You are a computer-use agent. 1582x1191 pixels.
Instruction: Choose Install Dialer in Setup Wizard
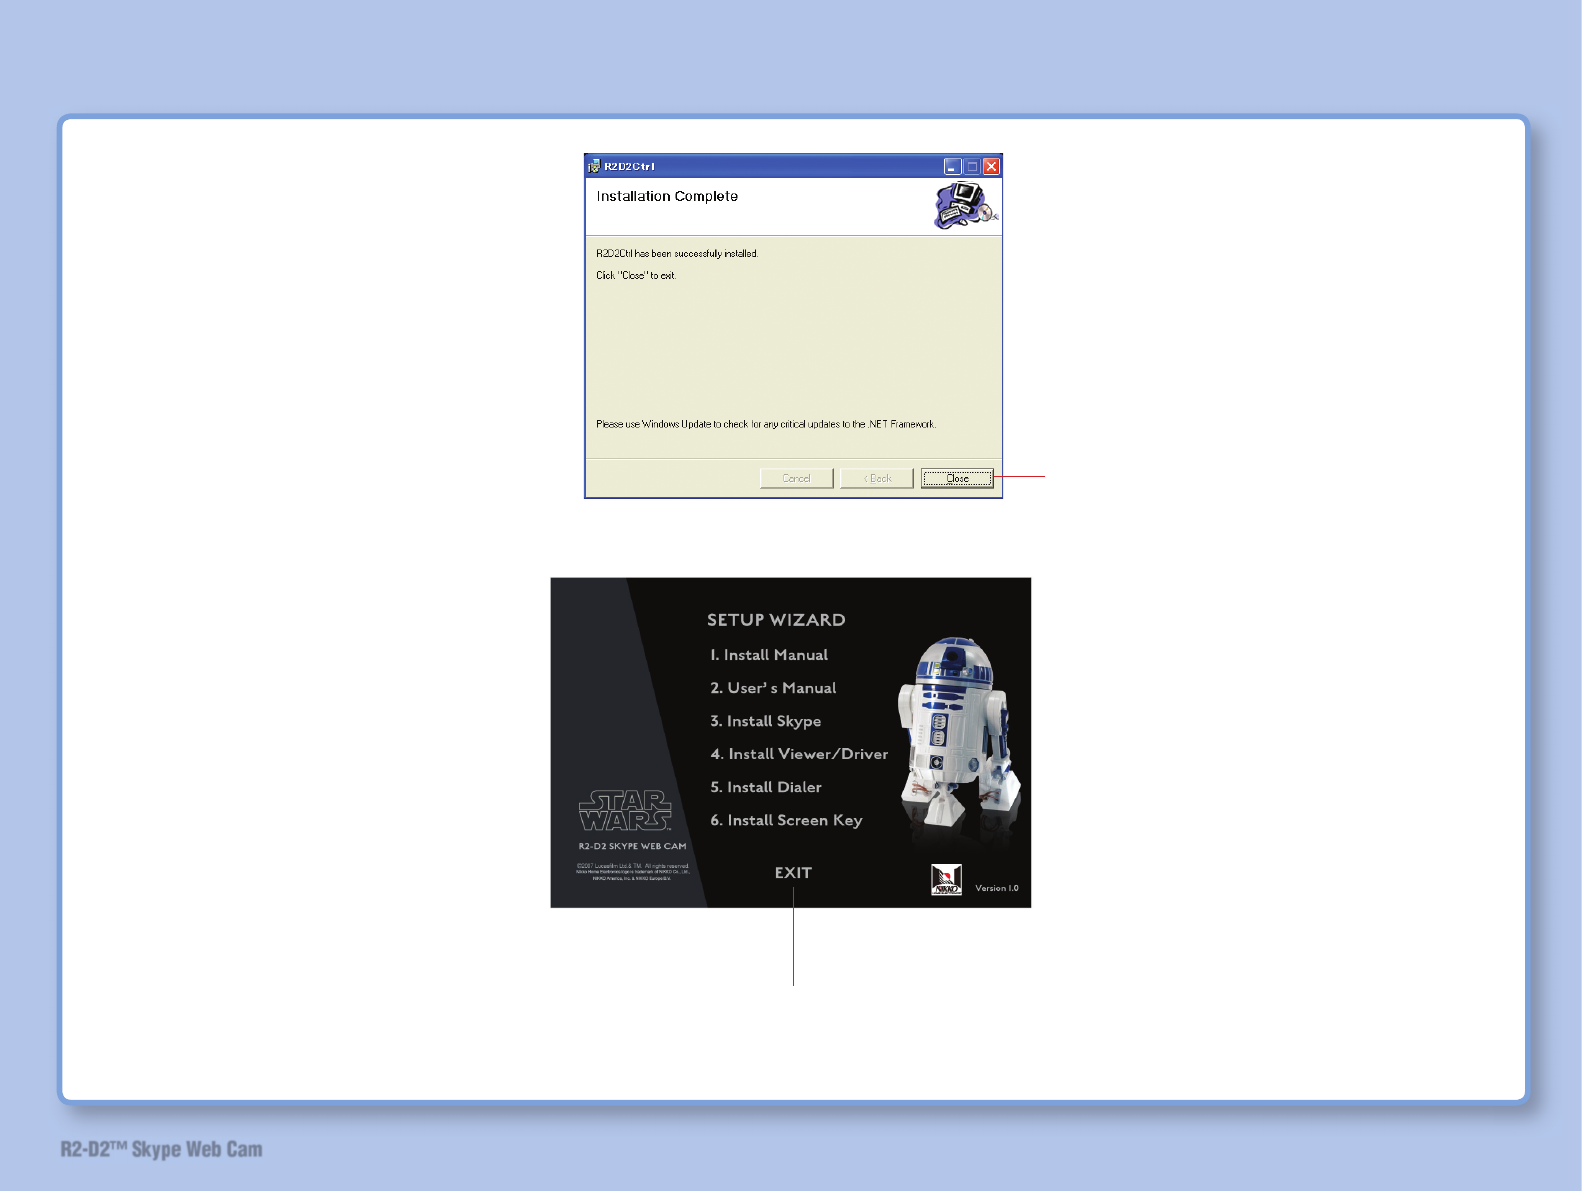766,787
